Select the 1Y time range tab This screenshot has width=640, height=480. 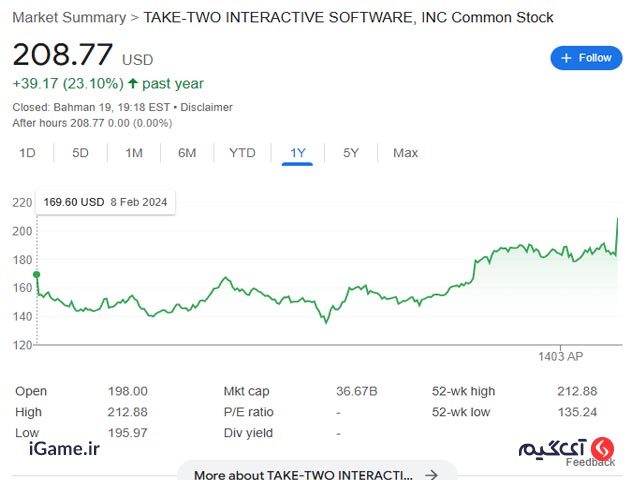(298, 153)
